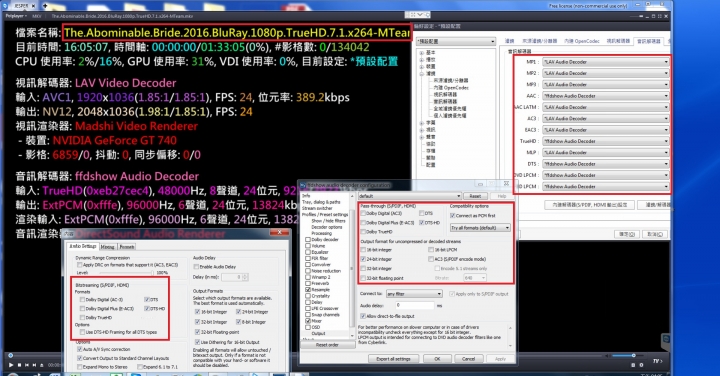Open the 'Connect to: any filter' dropdown

[414, 293]
